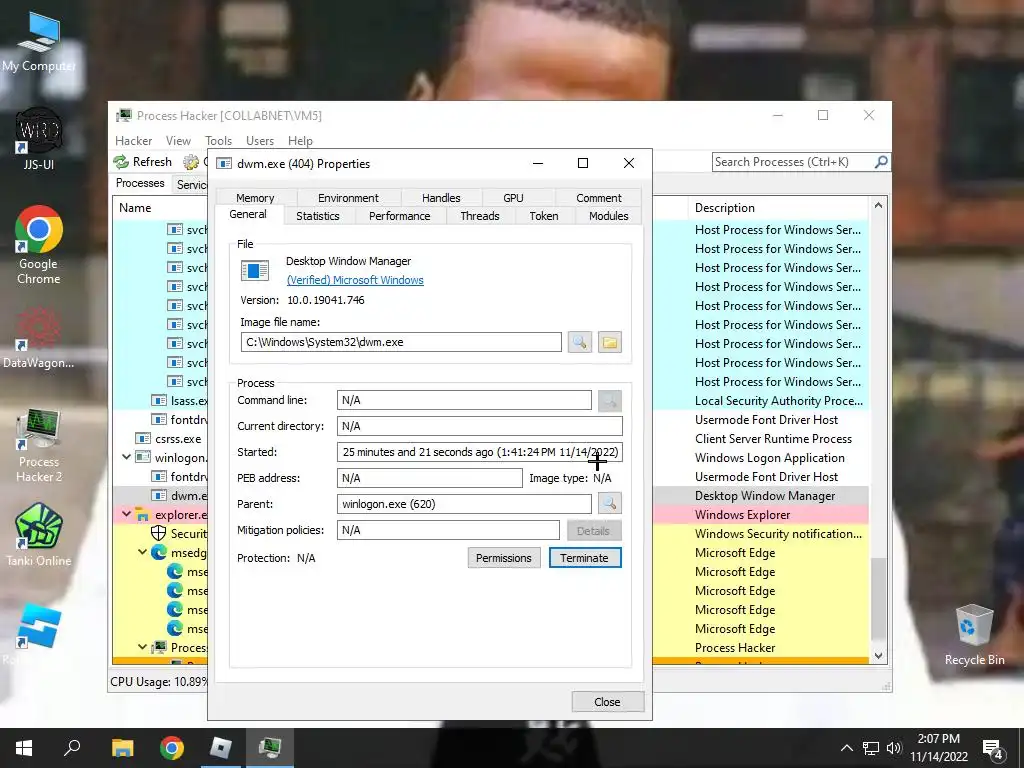Viewport: 1024px width, 768px height.
Task: Open the Roblox Studio taskbar icon
Action: tap(221, 748)
